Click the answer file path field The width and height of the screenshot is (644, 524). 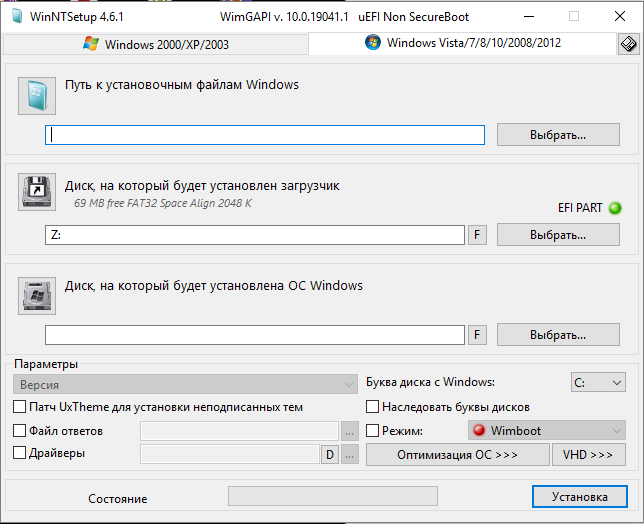point(239,431)
